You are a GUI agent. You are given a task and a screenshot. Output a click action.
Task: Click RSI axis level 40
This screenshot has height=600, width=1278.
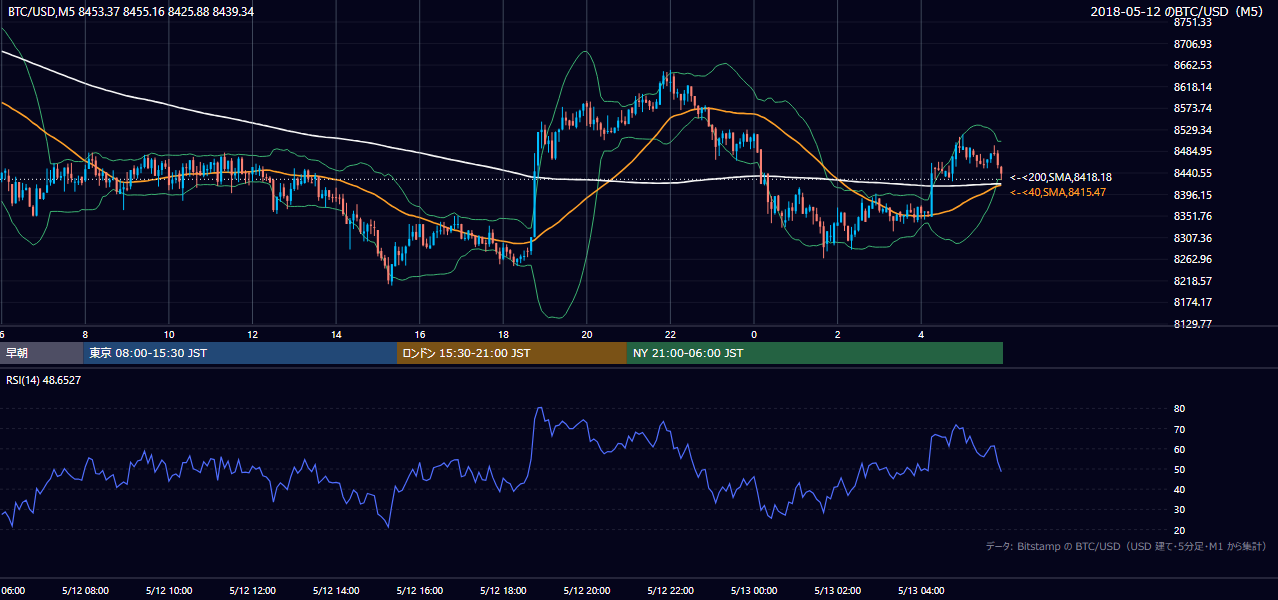pos(1179,489)
